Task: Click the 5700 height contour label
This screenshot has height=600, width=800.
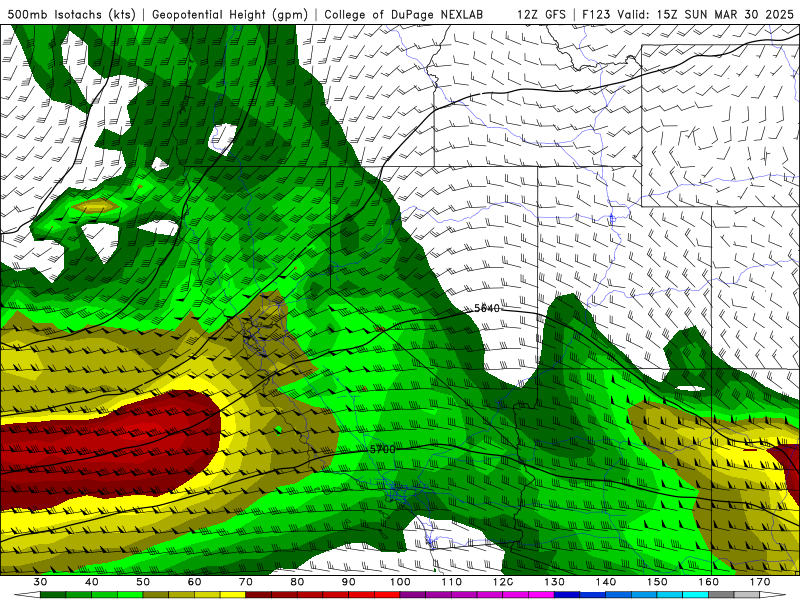Action: (382, 449)
